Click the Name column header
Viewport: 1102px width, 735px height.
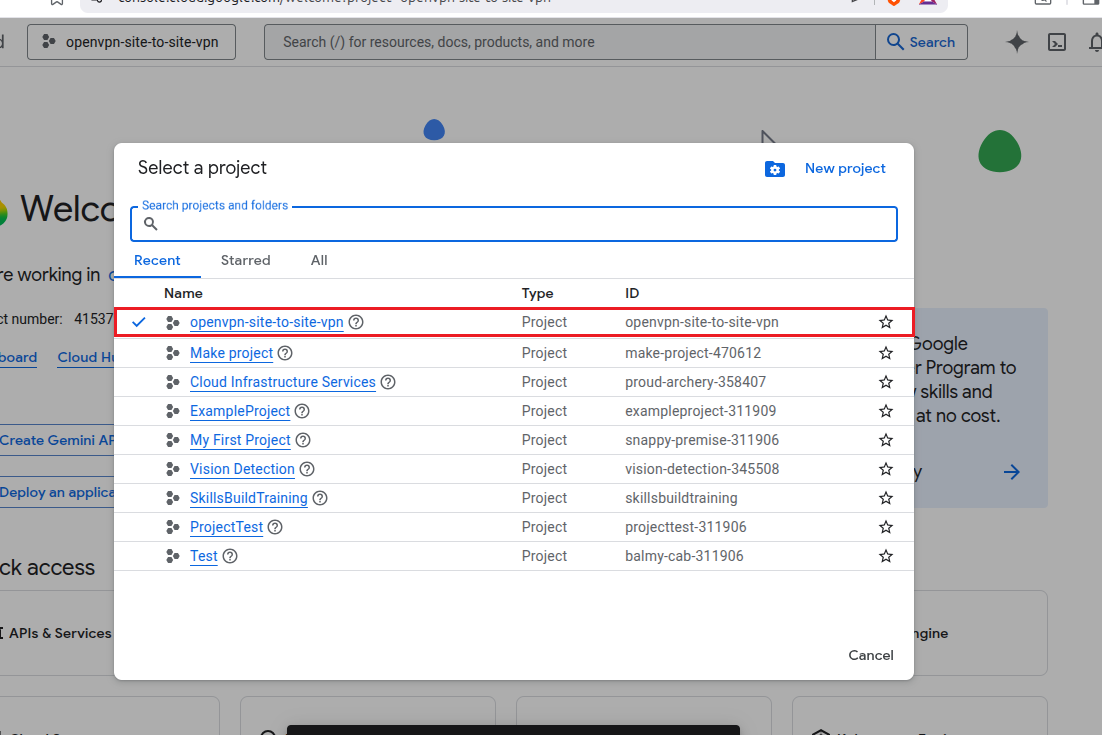click(183, 293)
